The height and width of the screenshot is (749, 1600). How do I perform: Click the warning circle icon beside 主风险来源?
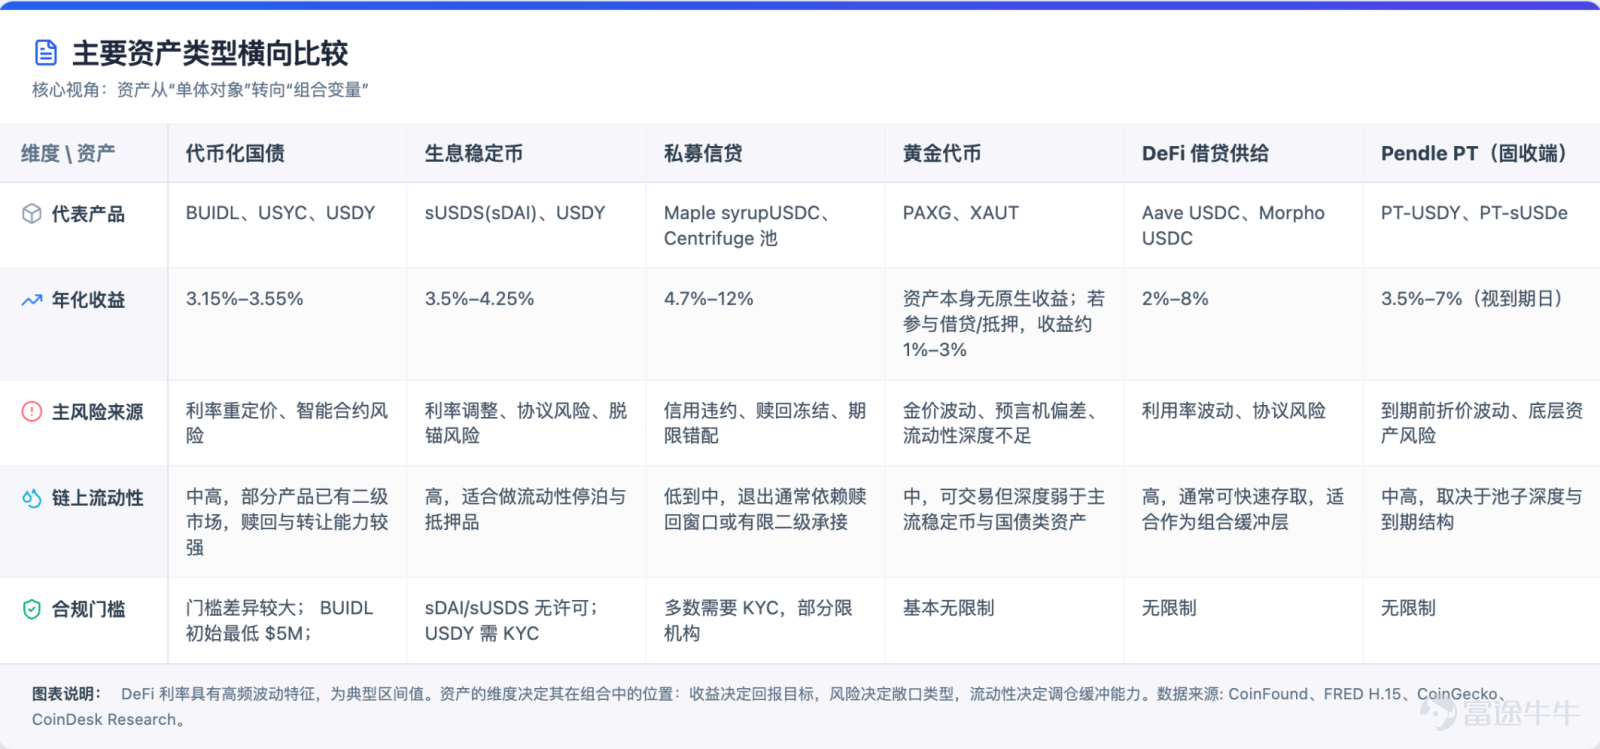32,411
